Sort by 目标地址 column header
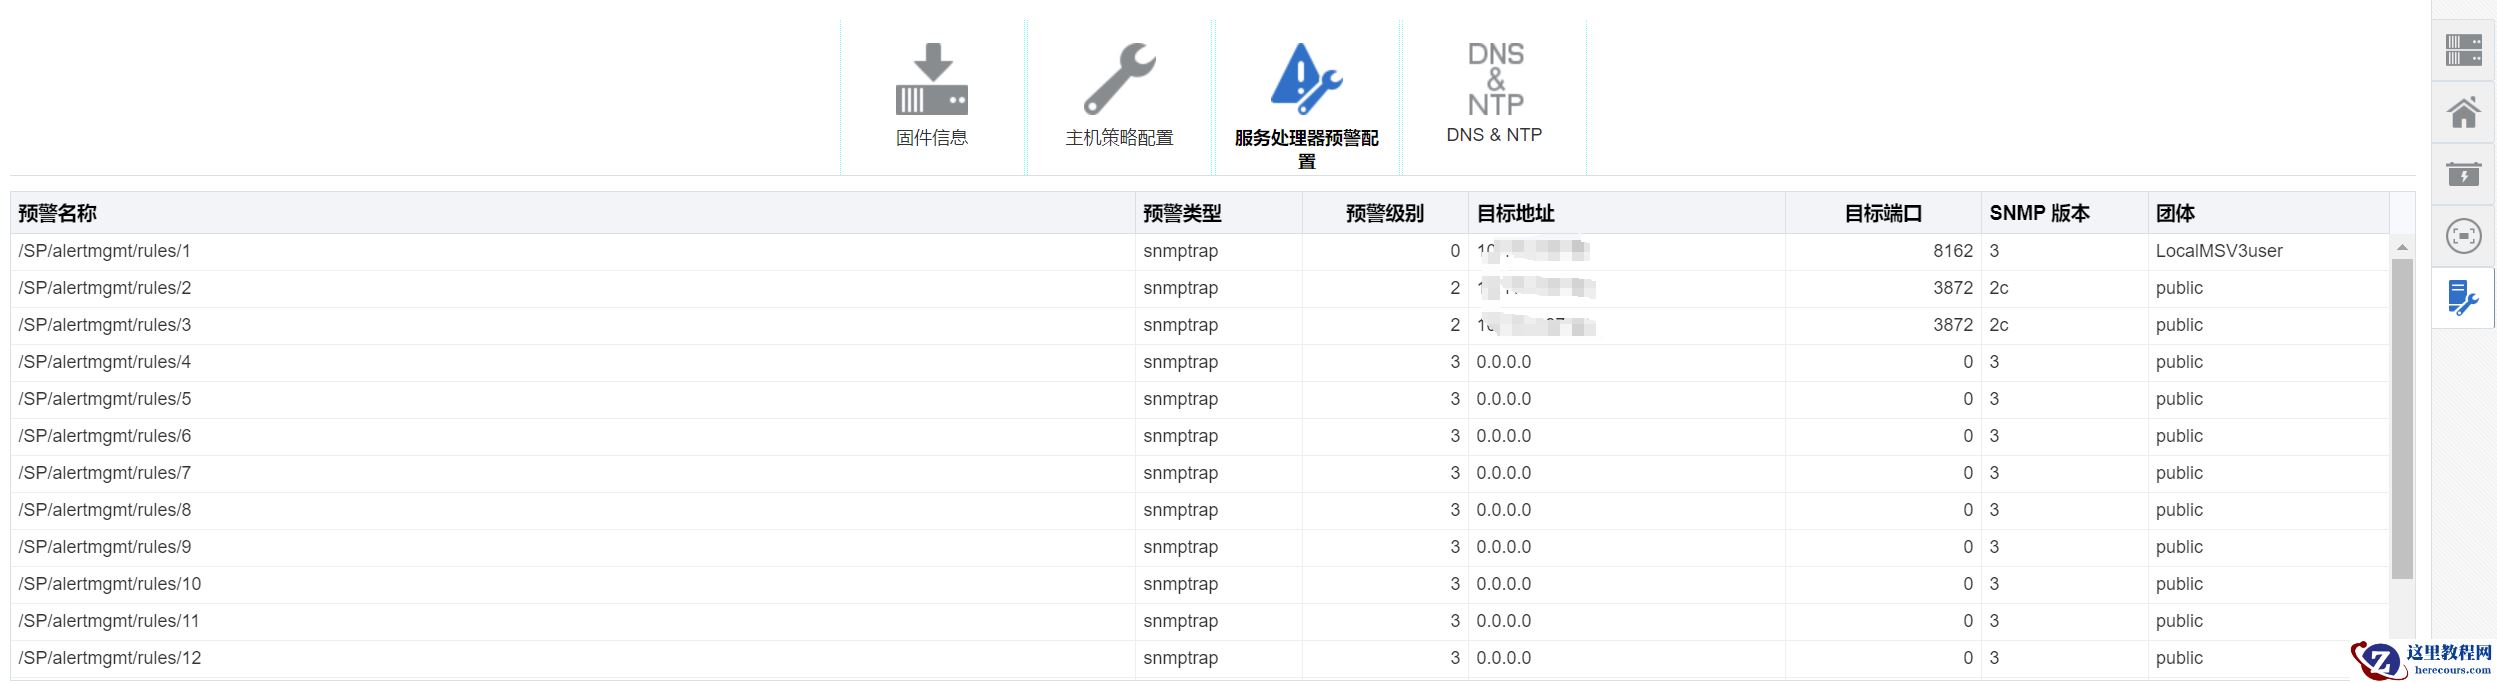The width and height of the screenshot is (2497, 682). [x=1627, y=213]
